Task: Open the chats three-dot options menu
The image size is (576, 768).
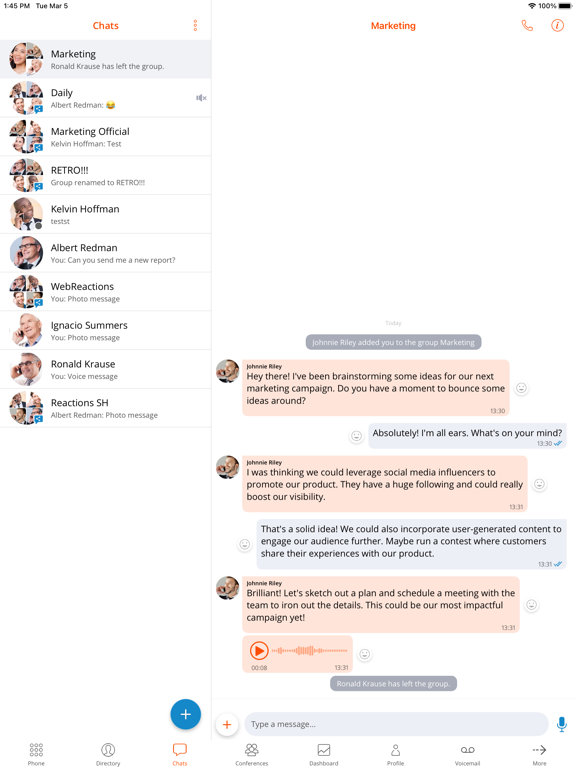Action: click(x=195, y=25)
